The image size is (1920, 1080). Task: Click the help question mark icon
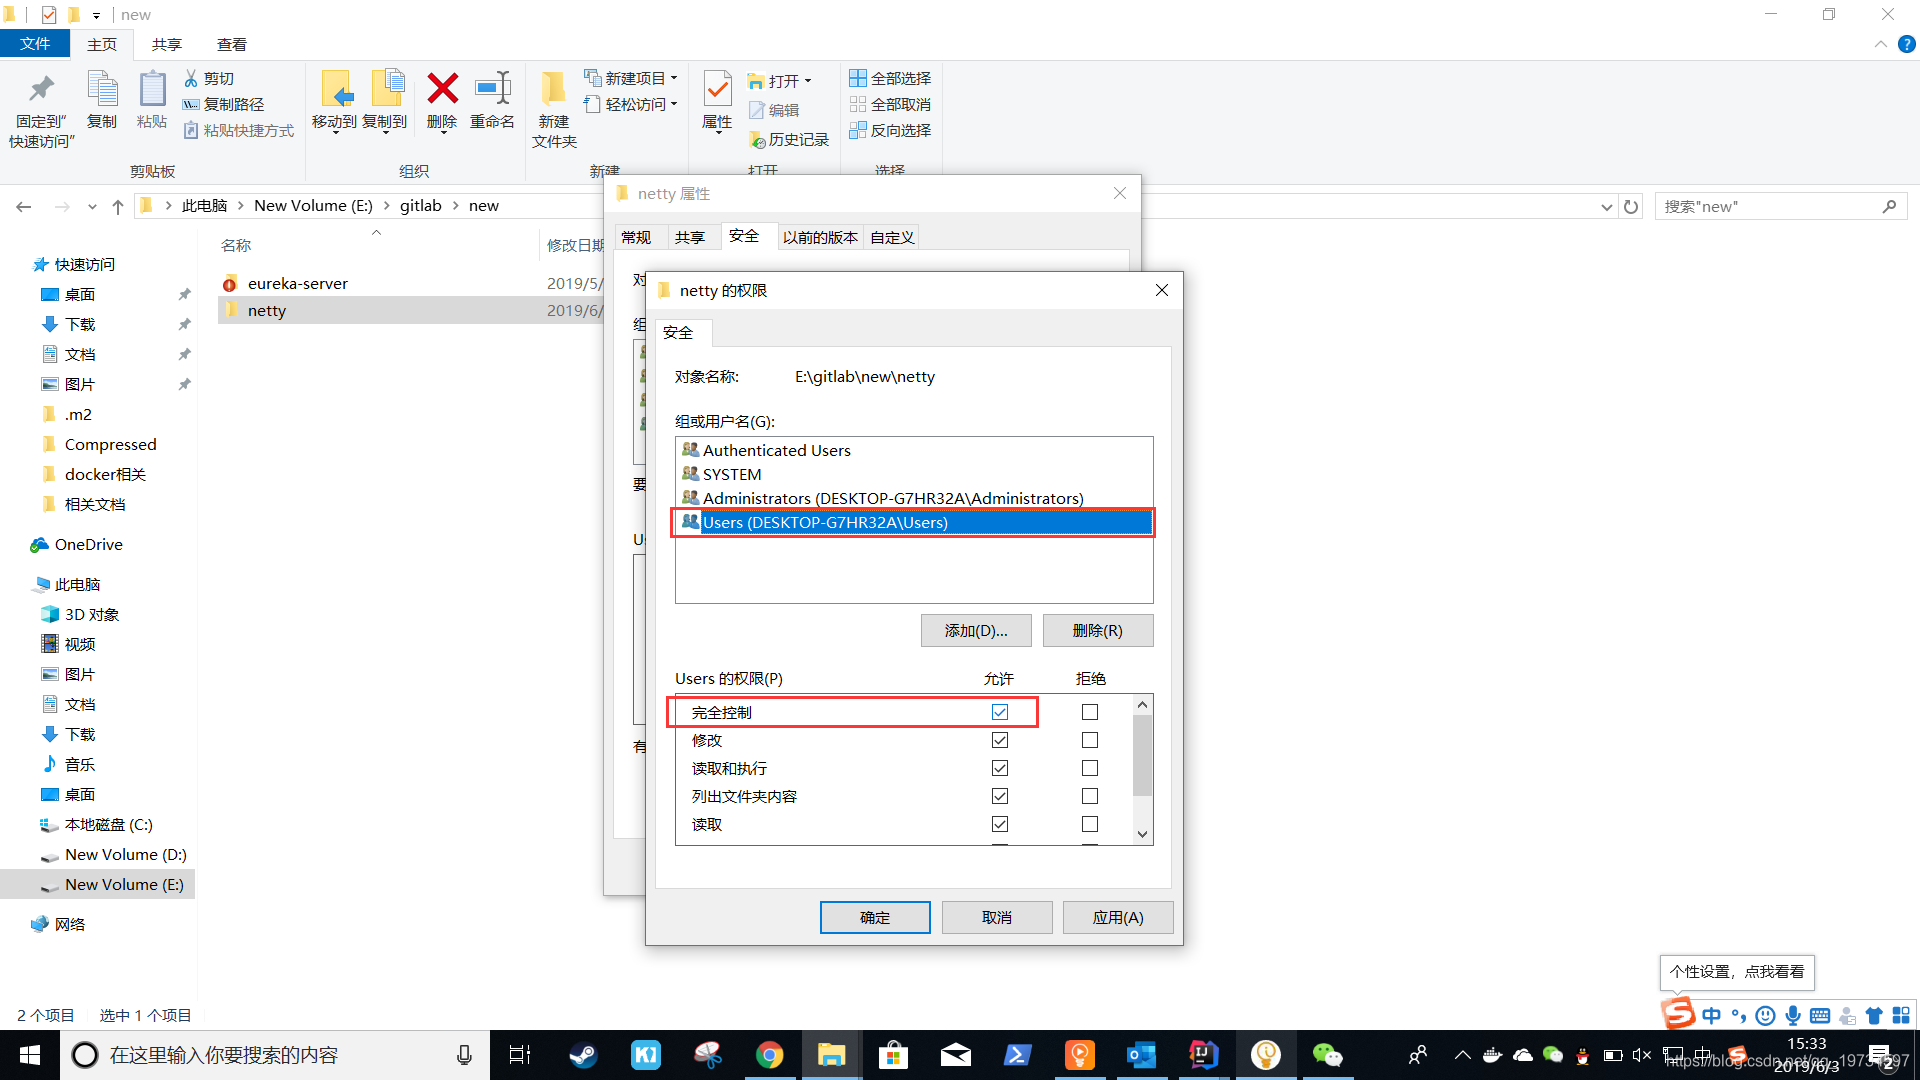point(1907,45)
